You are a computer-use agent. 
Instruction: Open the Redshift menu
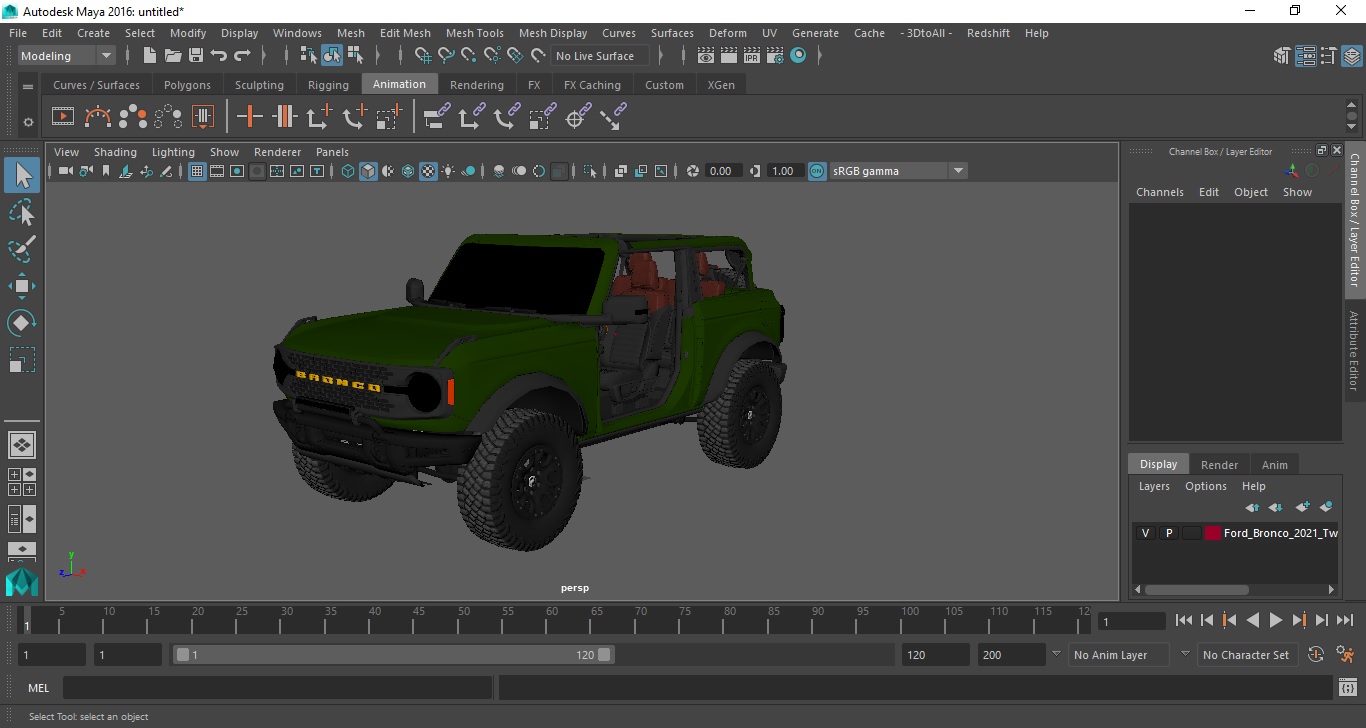(988, 33)
